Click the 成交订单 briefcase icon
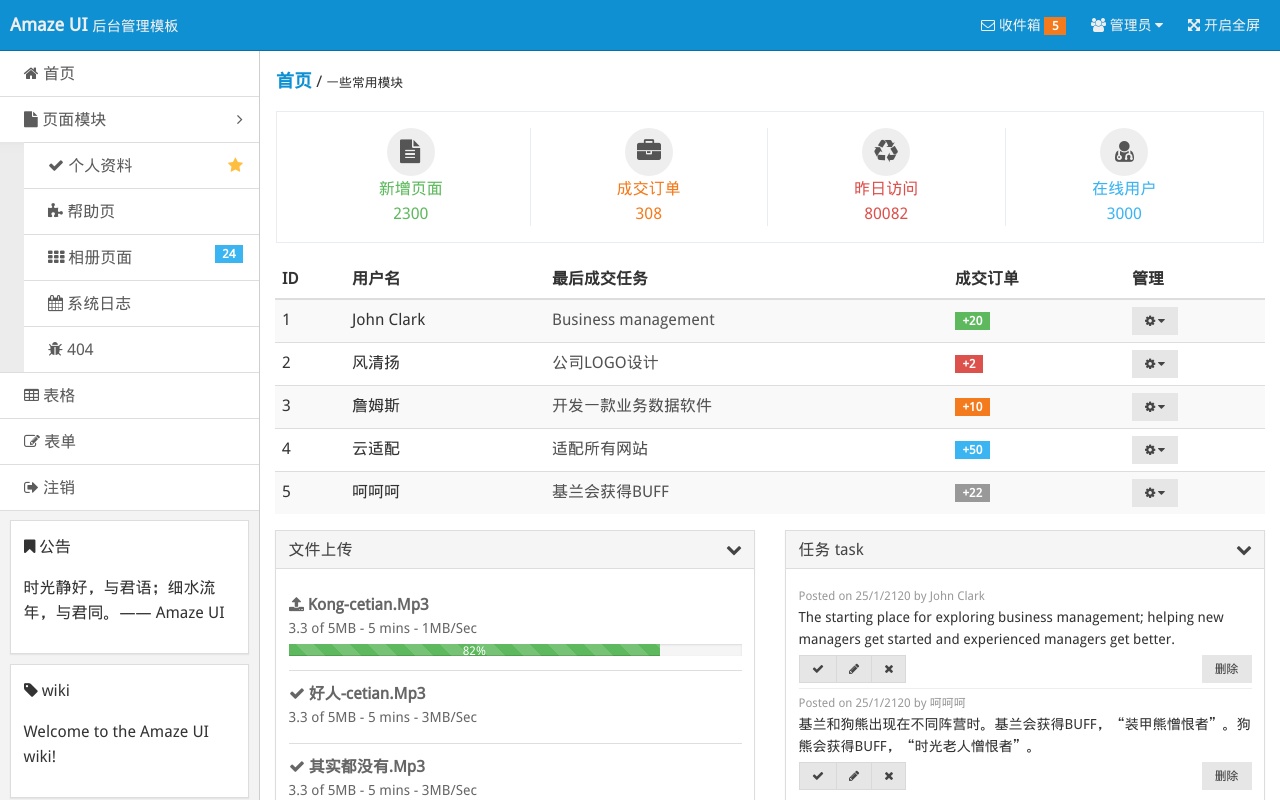Image resolution: width=1280 pixels, height=800 pixels. (x=649, y=152)
